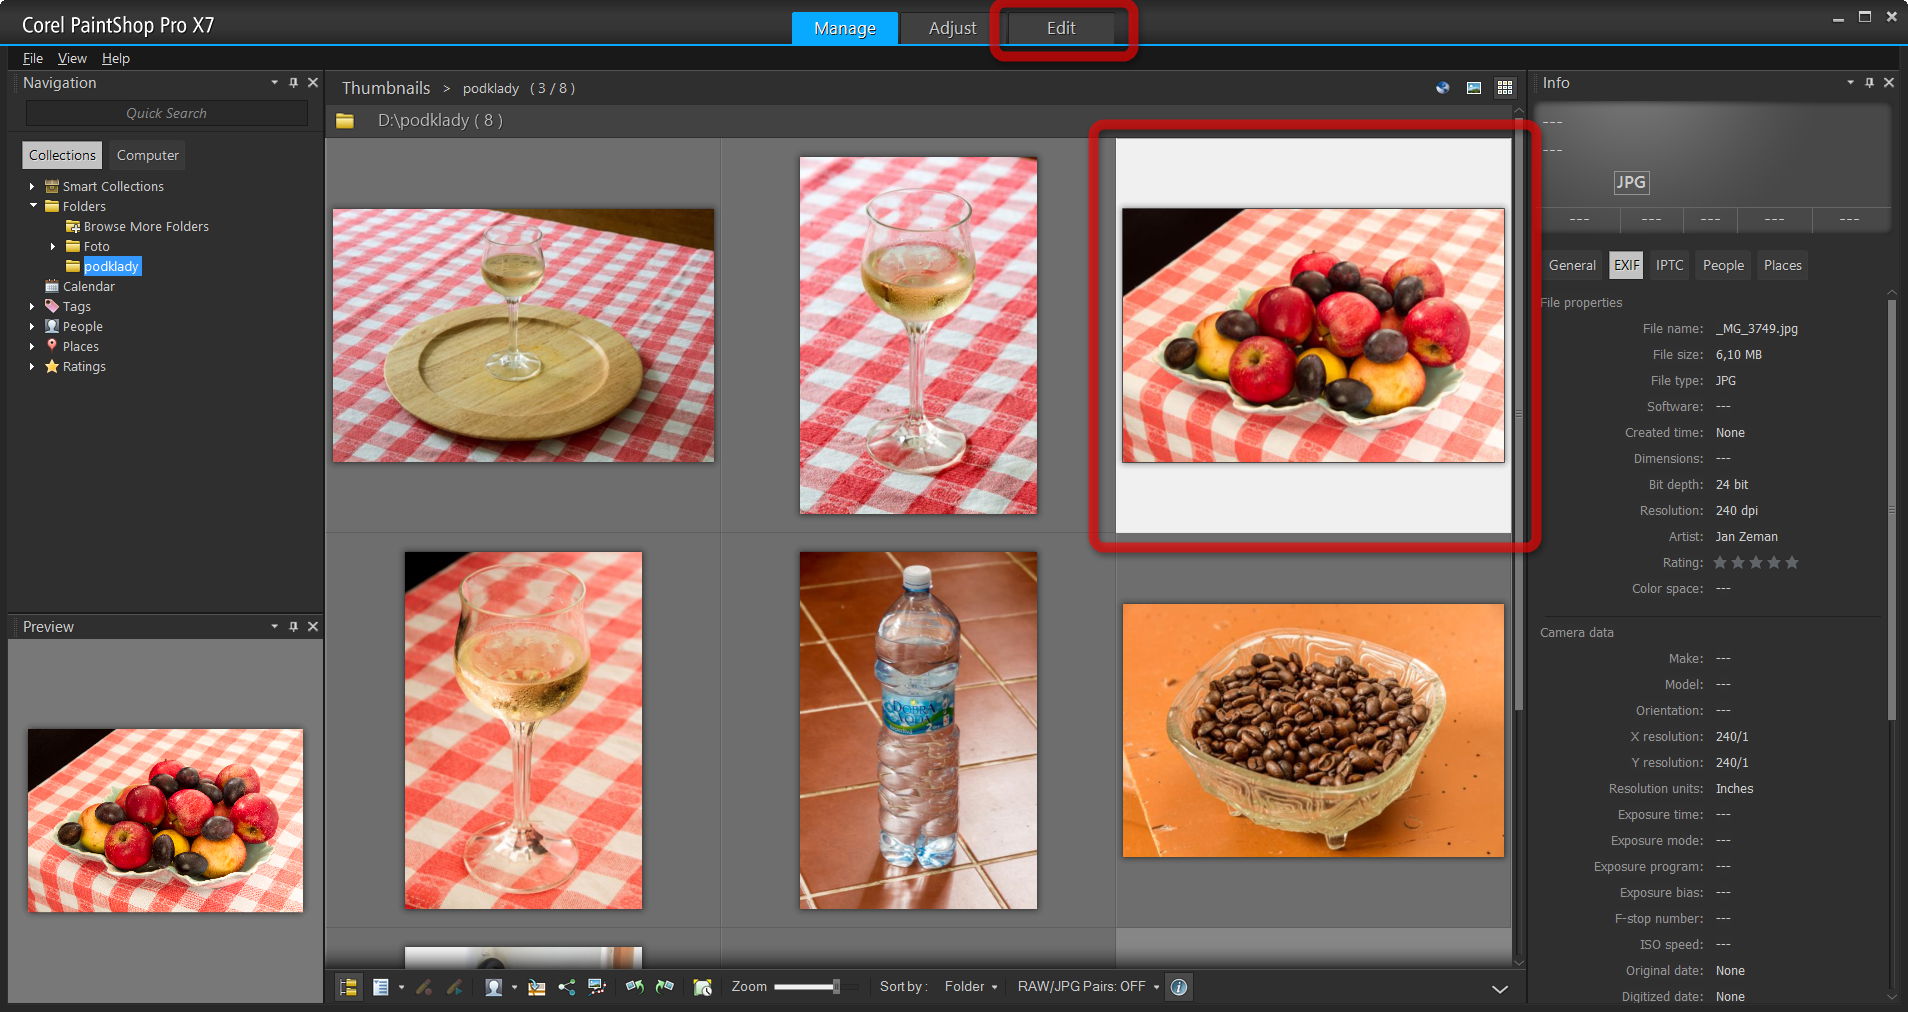
Task: Switch to Map mode globe icon
Action: [x=1442, y=88]
